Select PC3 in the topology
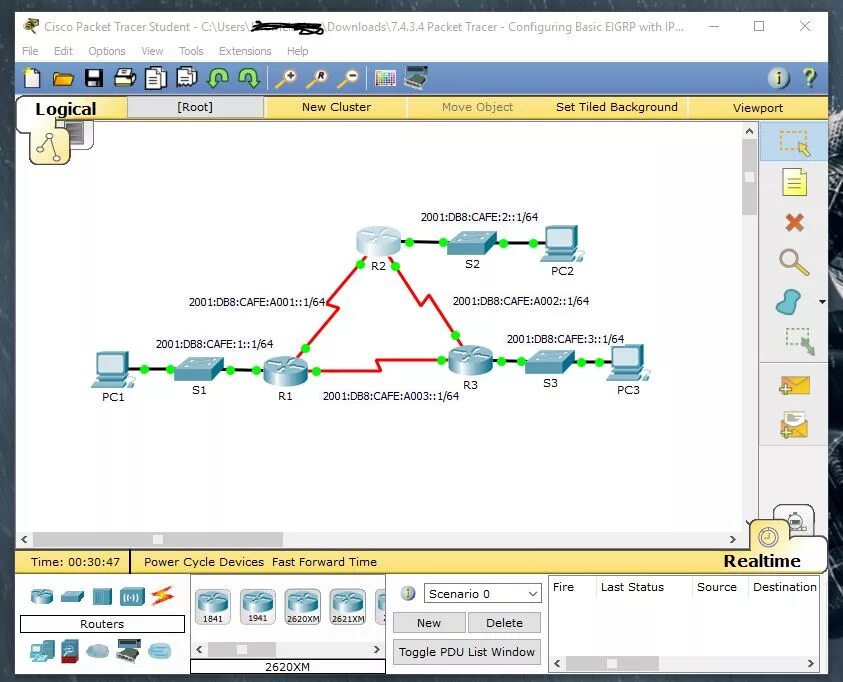The width and height of the screenshot is (843, 682). coord(627,363)
